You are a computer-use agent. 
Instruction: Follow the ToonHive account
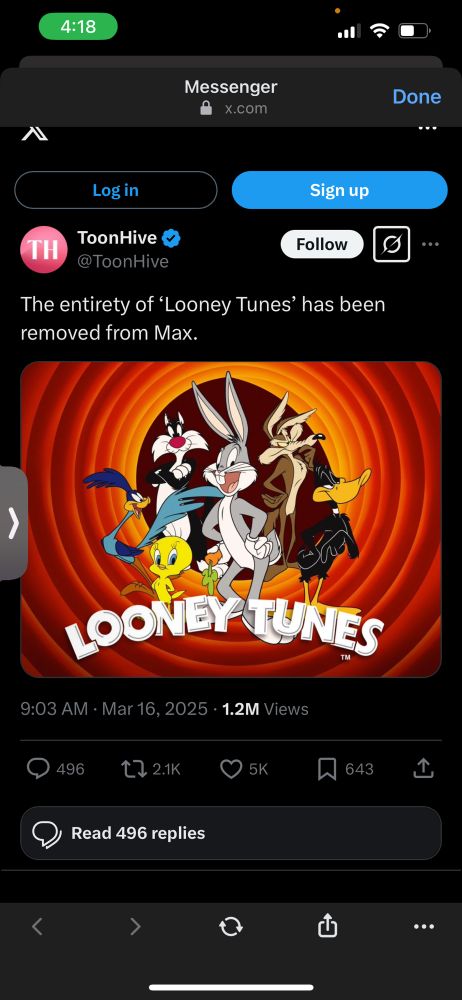tap(322, 244)
